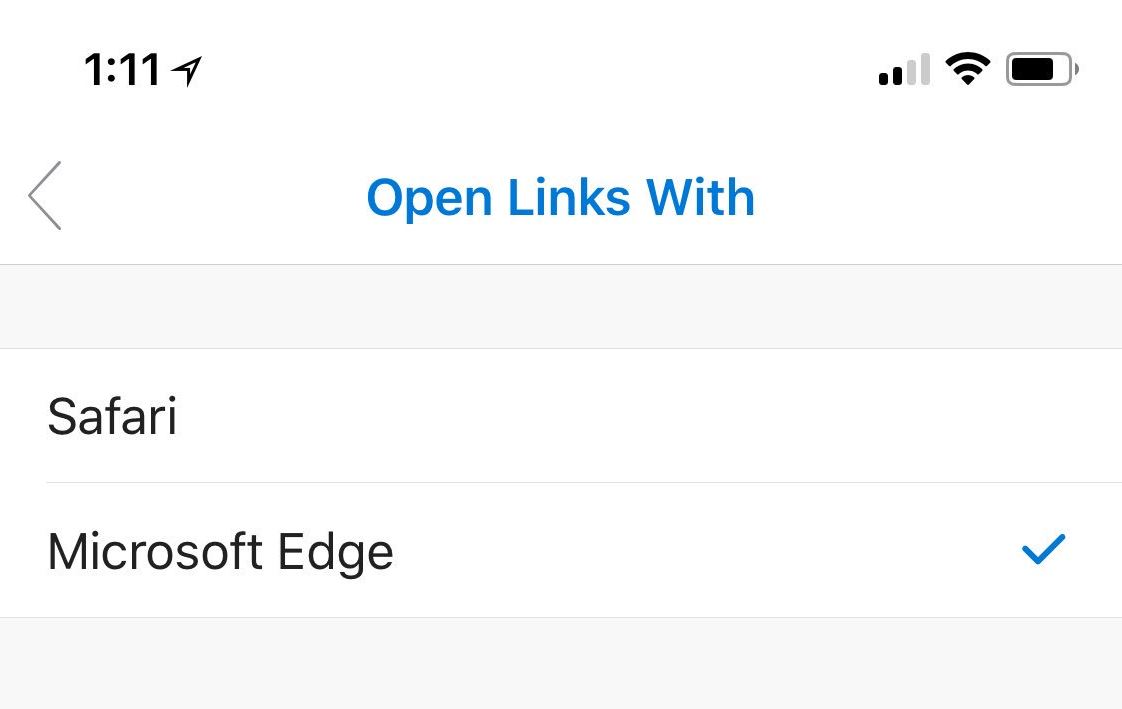Click the middle of the Safari row
Image resolution: width=1122 pixels, height=709 pixels.
pos(560,416)
